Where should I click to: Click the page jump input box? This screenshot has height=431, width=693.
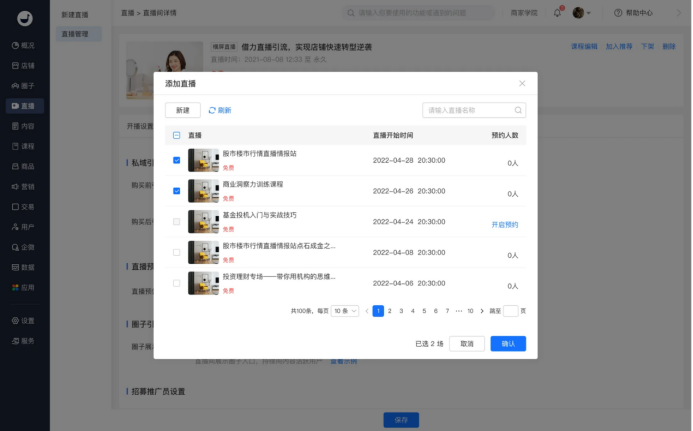point(510,311)
